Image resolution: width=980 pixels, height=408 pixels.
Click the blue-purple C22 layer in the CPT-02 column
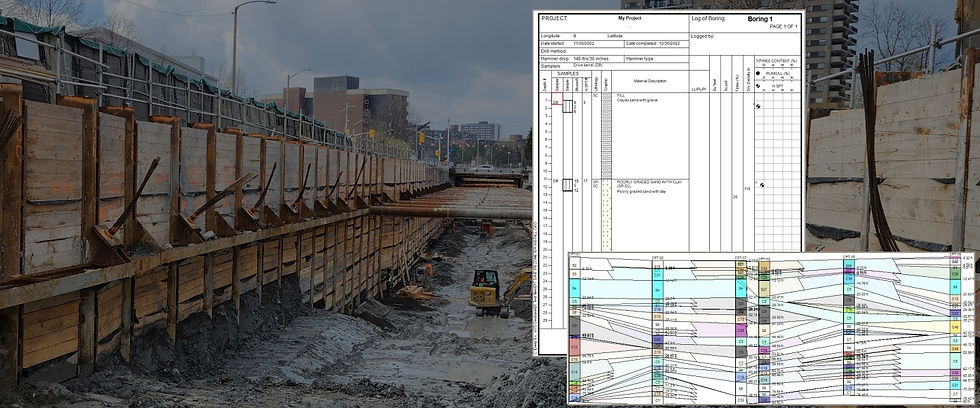tap(658, 339)
